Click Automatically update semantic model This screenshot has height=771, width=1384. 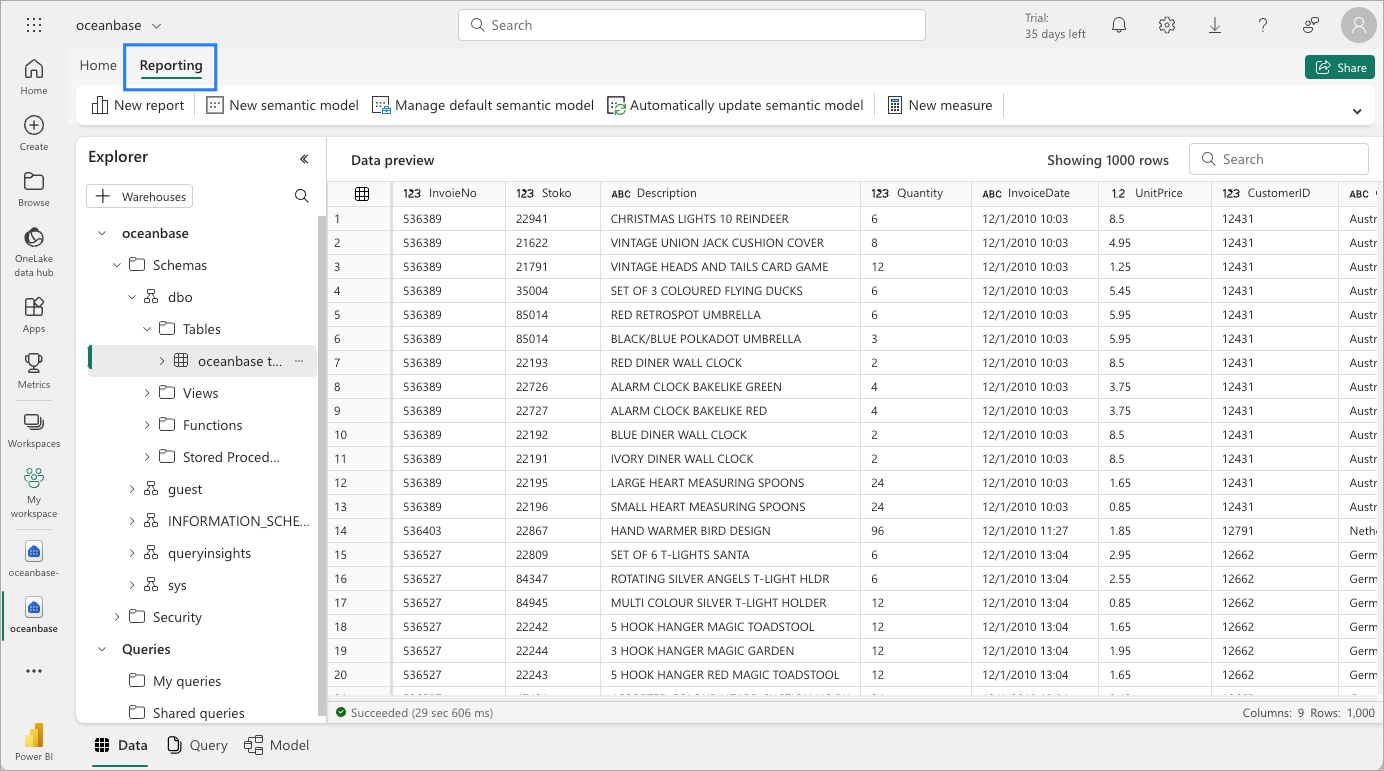(735, 105)
